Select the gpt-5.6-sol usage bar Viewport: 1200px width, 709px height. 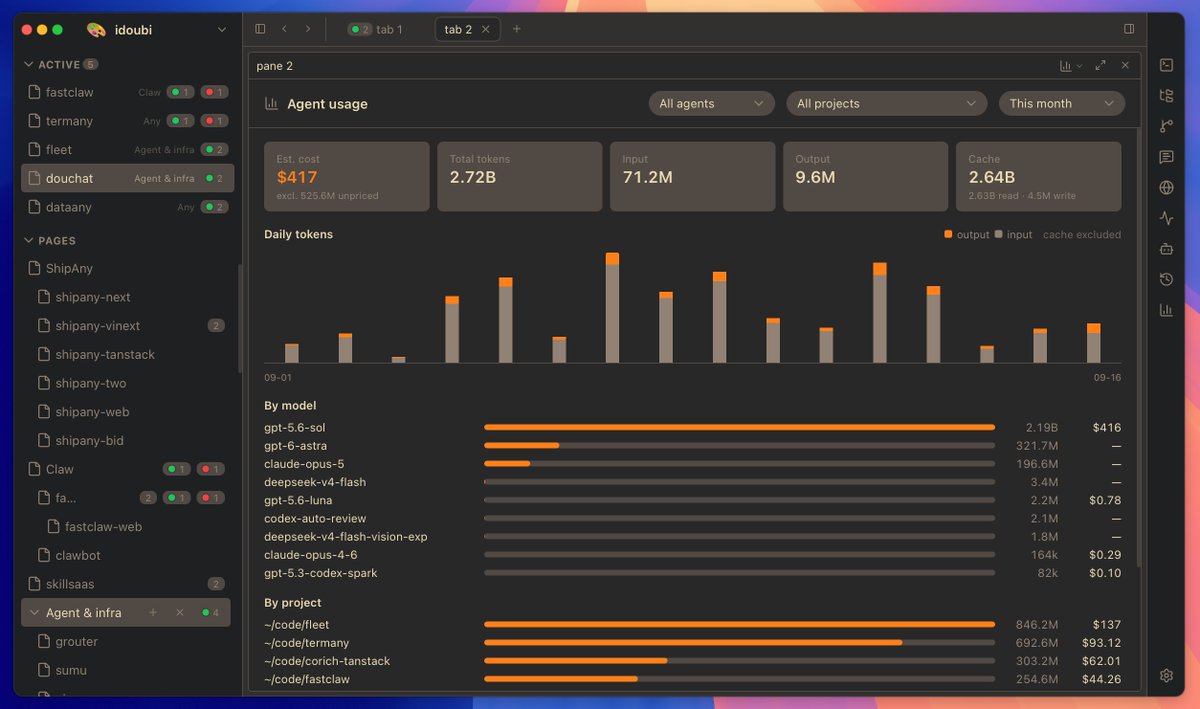click(x=739, y=427)
